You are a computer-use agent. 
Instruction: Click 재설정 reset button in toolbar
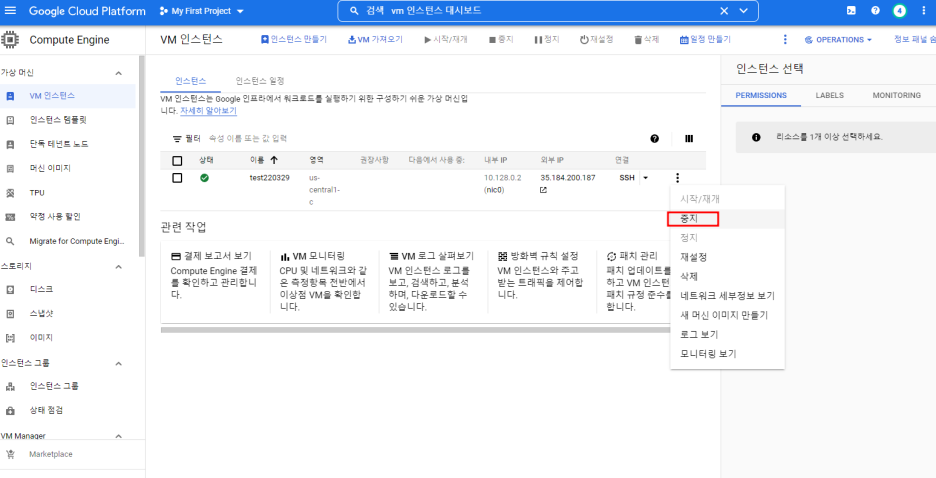[596, 40]
